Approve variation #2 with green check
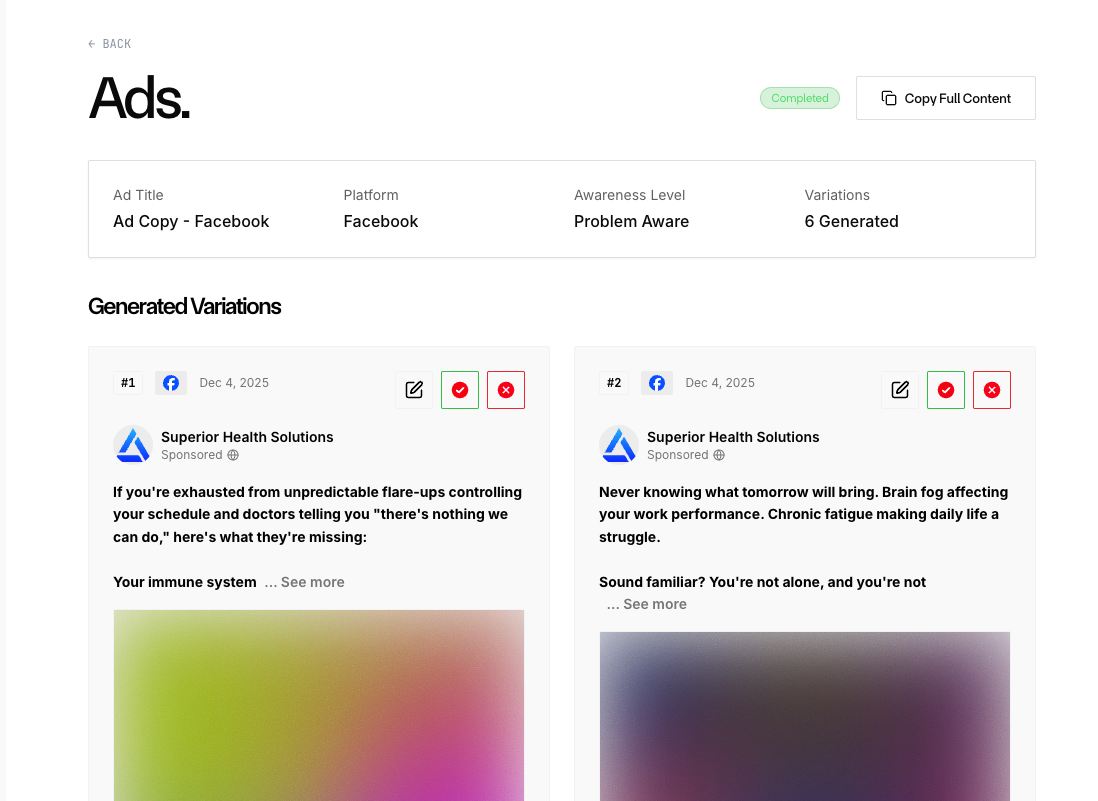 (946, 390)
